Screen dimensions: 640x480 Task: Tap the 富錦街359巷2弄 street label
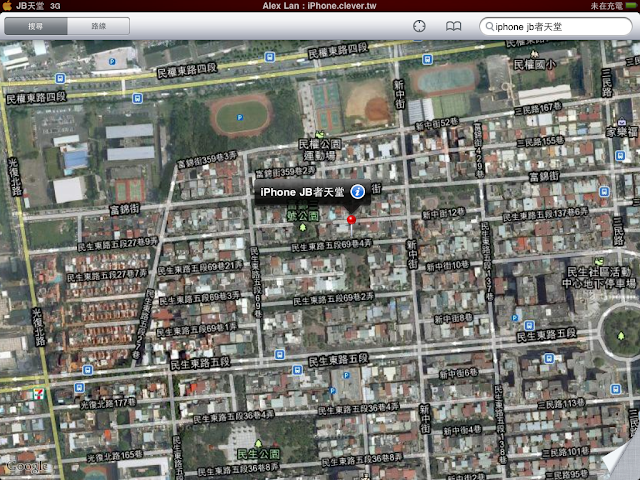click(x=285, y=172)
